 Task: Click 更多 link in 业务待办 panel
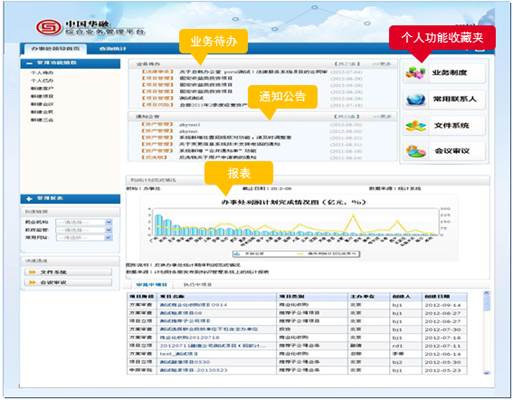click(381, 64)
